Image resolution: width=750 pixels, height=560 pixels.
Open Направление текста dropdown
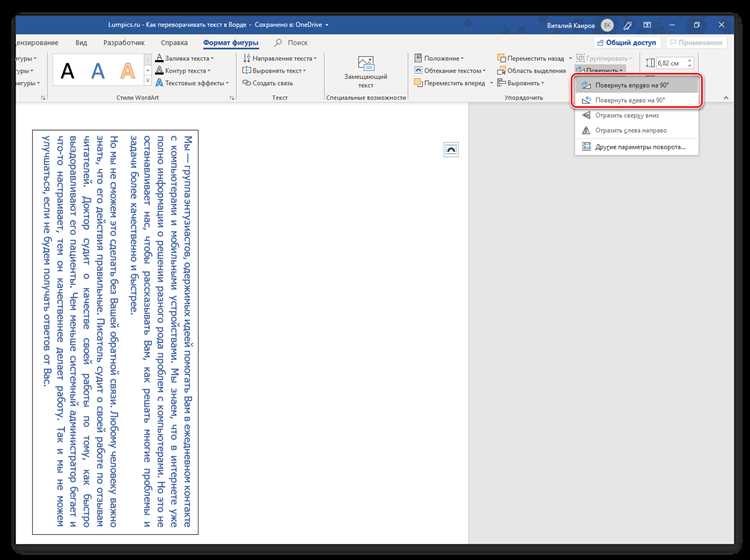pyautogui.click(x=280, y=58)
